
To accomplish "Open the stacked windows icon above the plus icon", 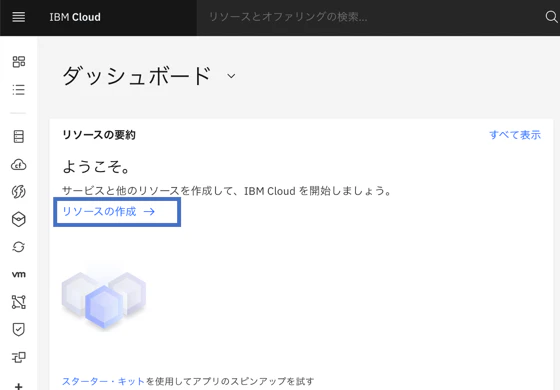I will 19,357.
